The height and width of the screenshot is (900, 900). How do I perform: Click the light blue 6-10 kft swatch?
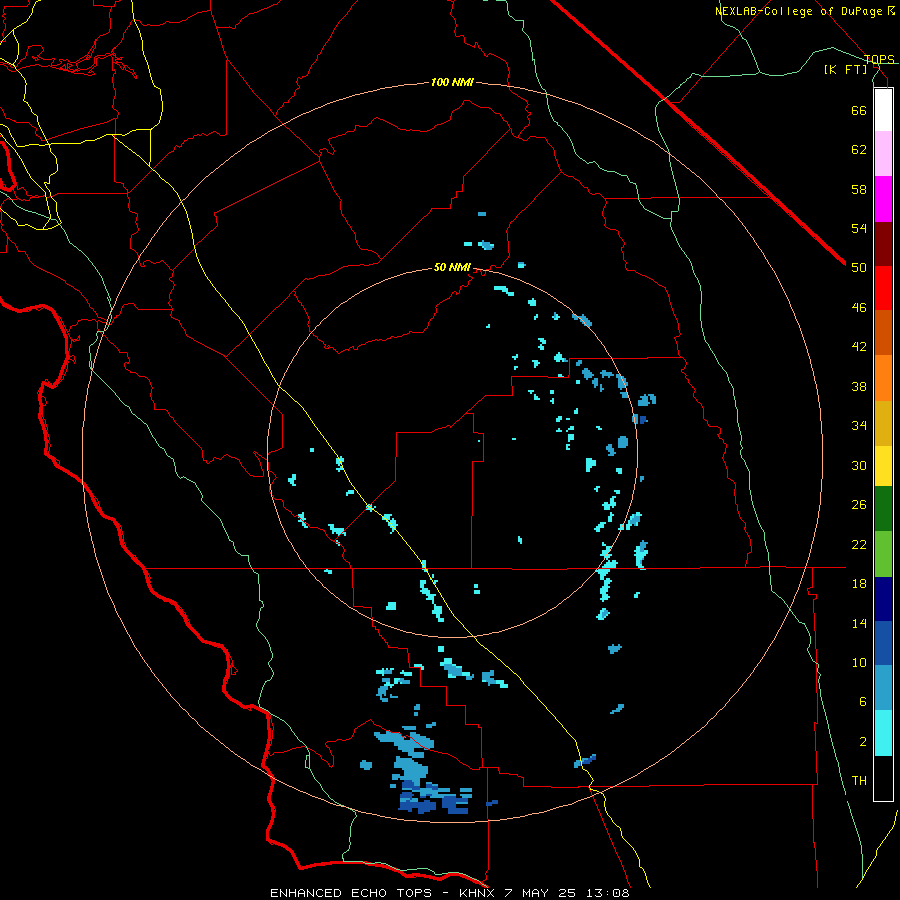coord(883,688)
